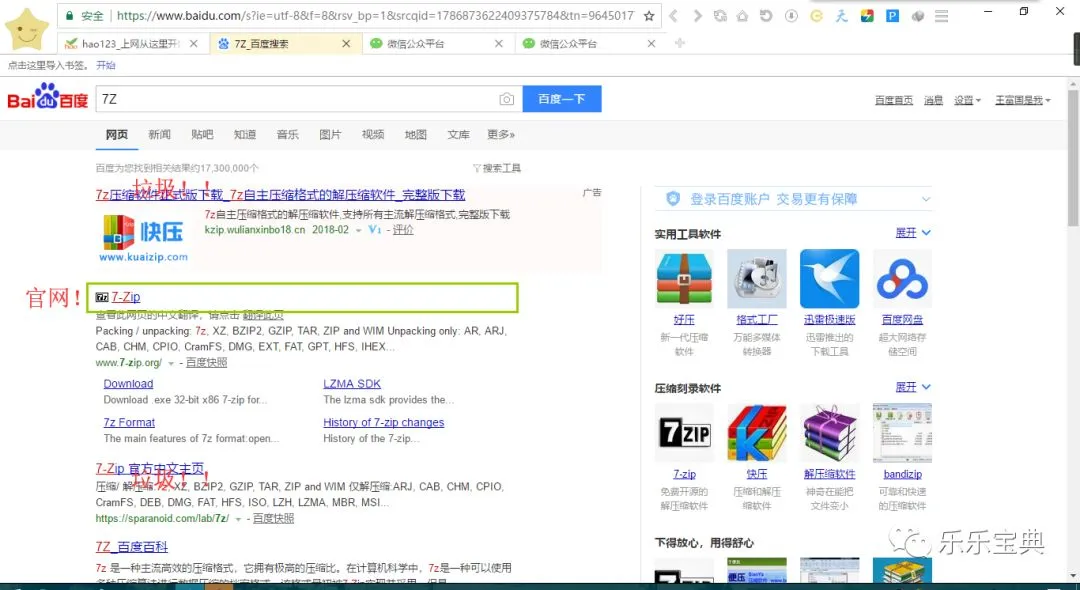Image resolution: width=1080 pixels, height=590 pixels.
Task: Select the 新闻 search category
Action: tap(159, 134)
